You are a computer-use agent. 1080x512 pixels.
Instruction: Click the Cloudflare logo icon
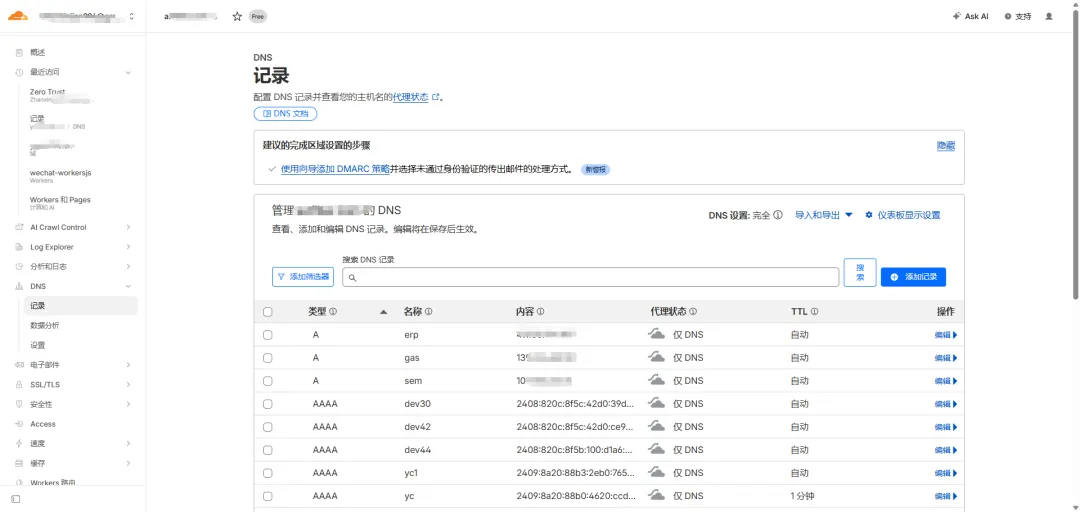(18, 15)
